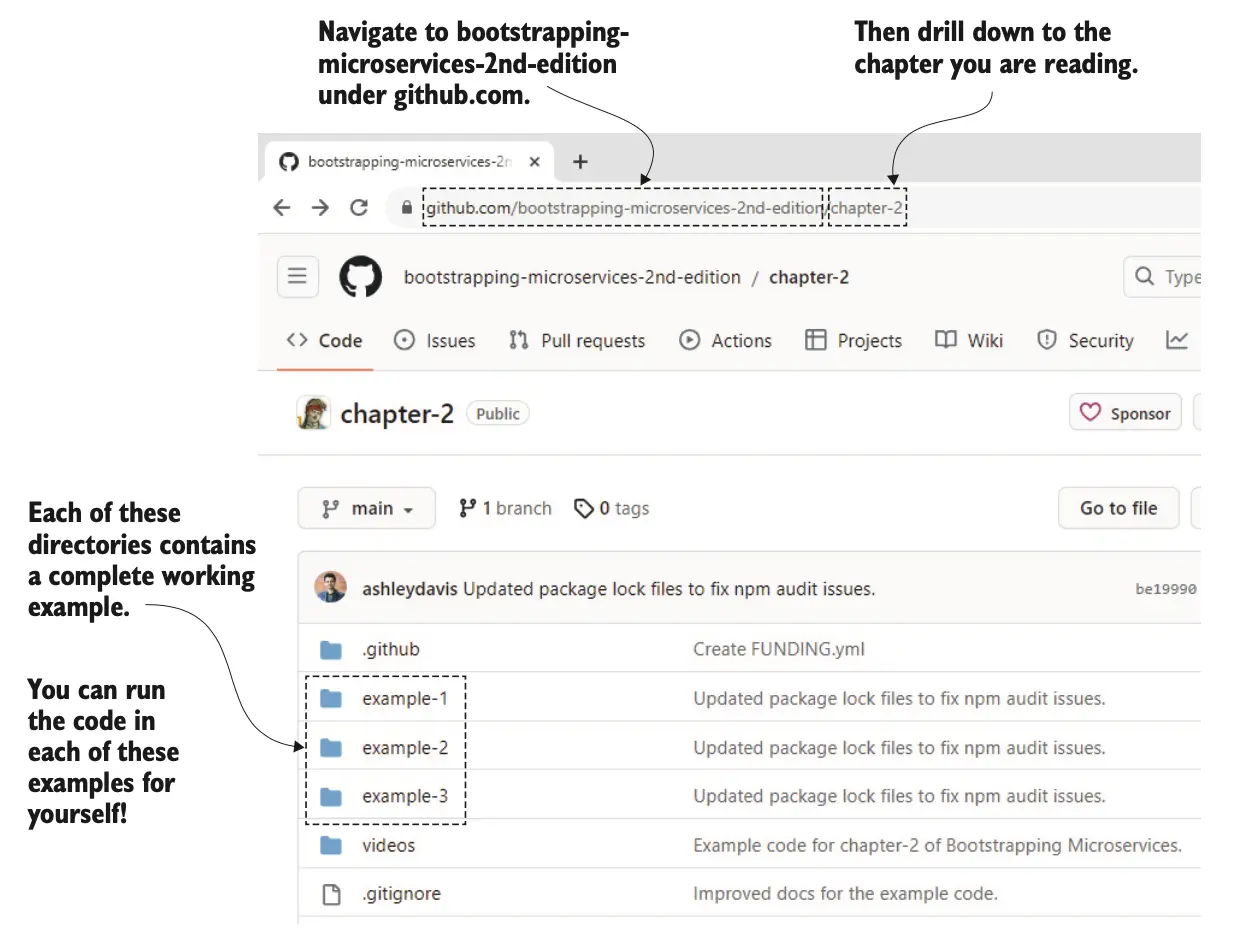The width and height of the screenshot is (1234, 940).
Task: Switch to the Issues tab
Action: tap(435, 341)
